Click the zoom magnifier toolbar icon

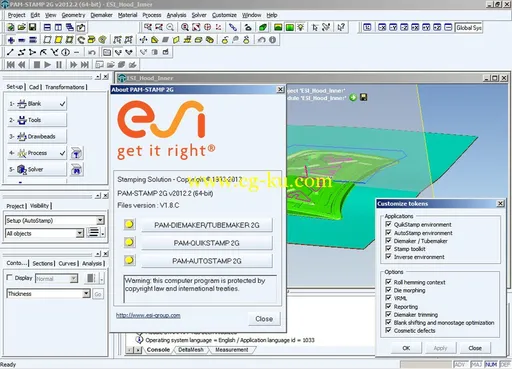[185, 27]
